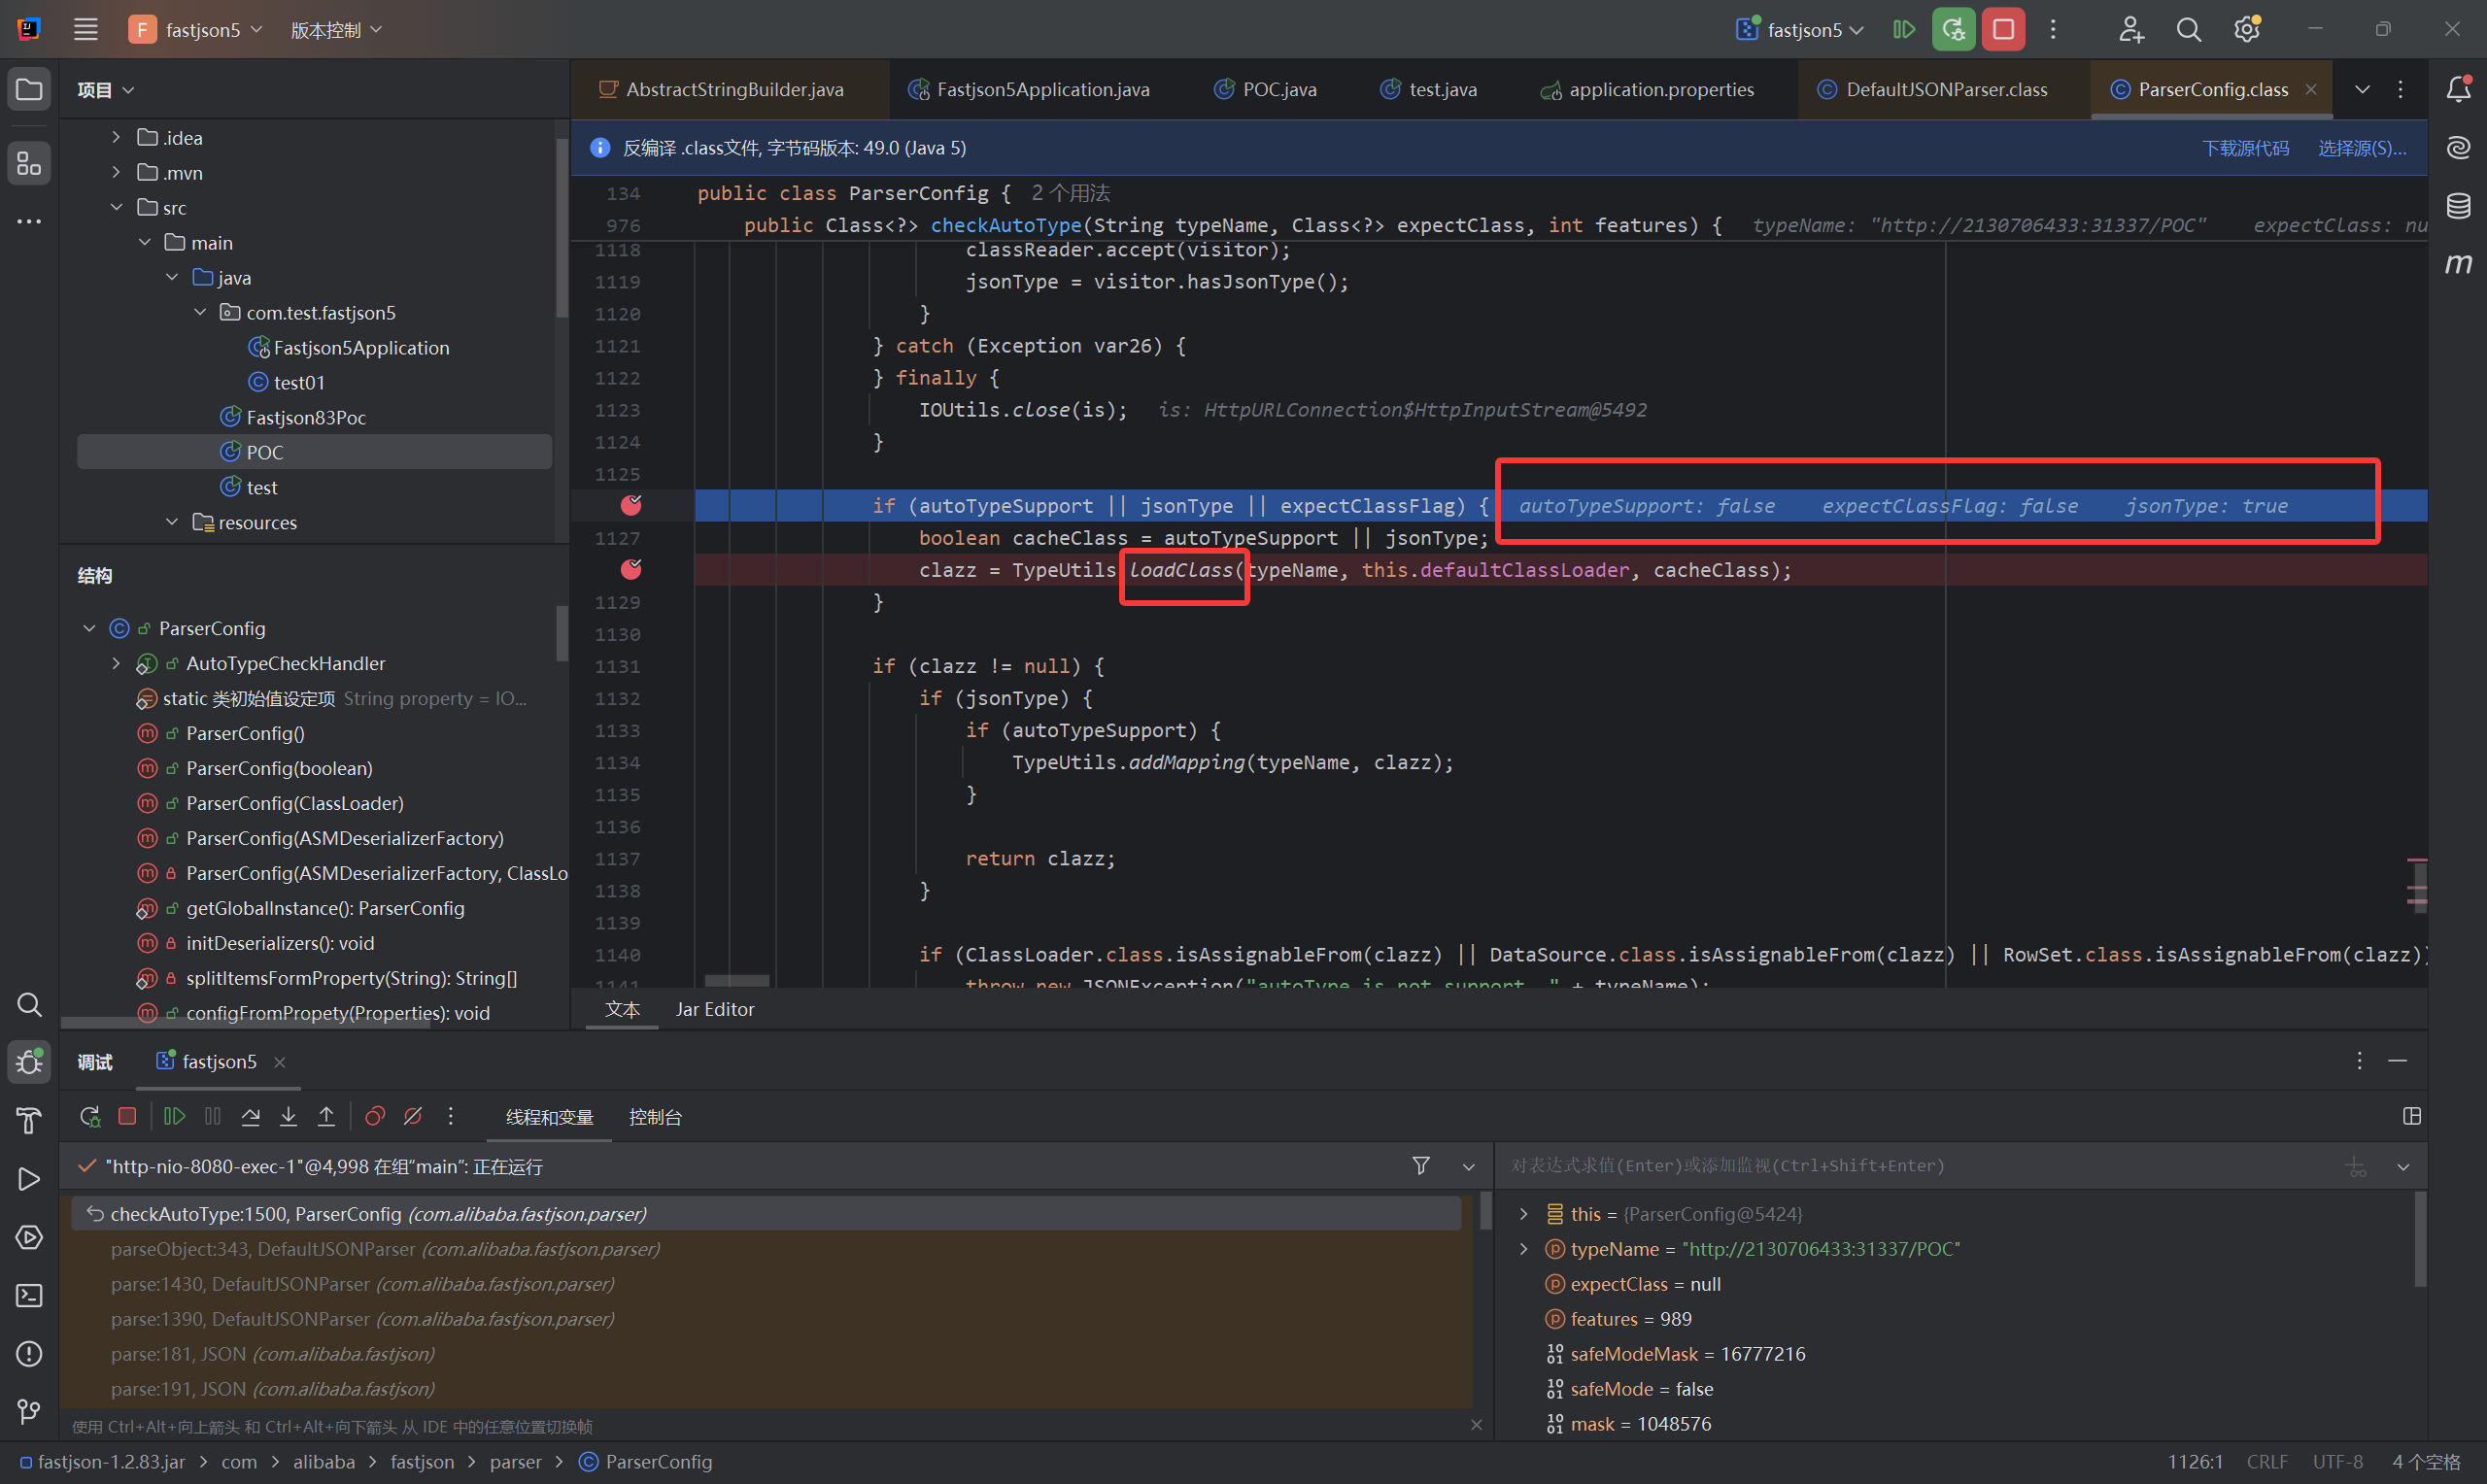This screenshot has width=2487, height=1484.
Task: Switch to 控制台 console tab
Action: click(x=655, y=1117)
